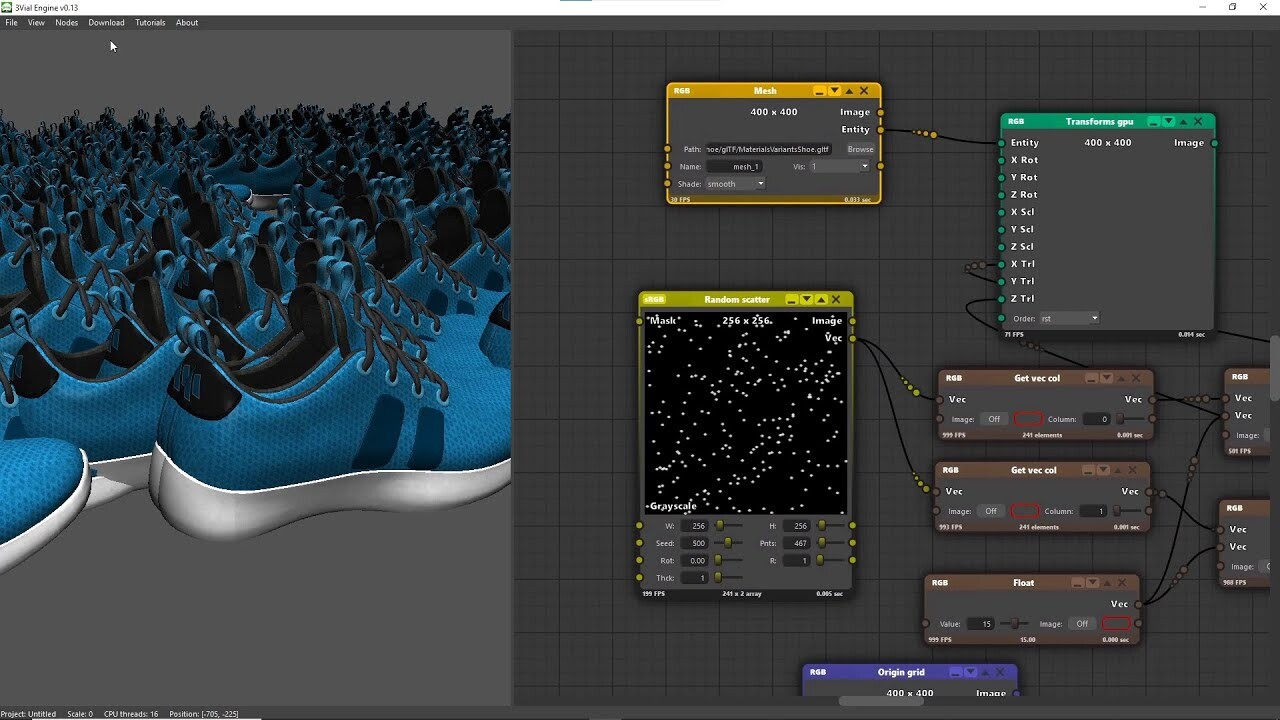Click the 3Vial Engine icon in title bar

click(x=7, y=7)
